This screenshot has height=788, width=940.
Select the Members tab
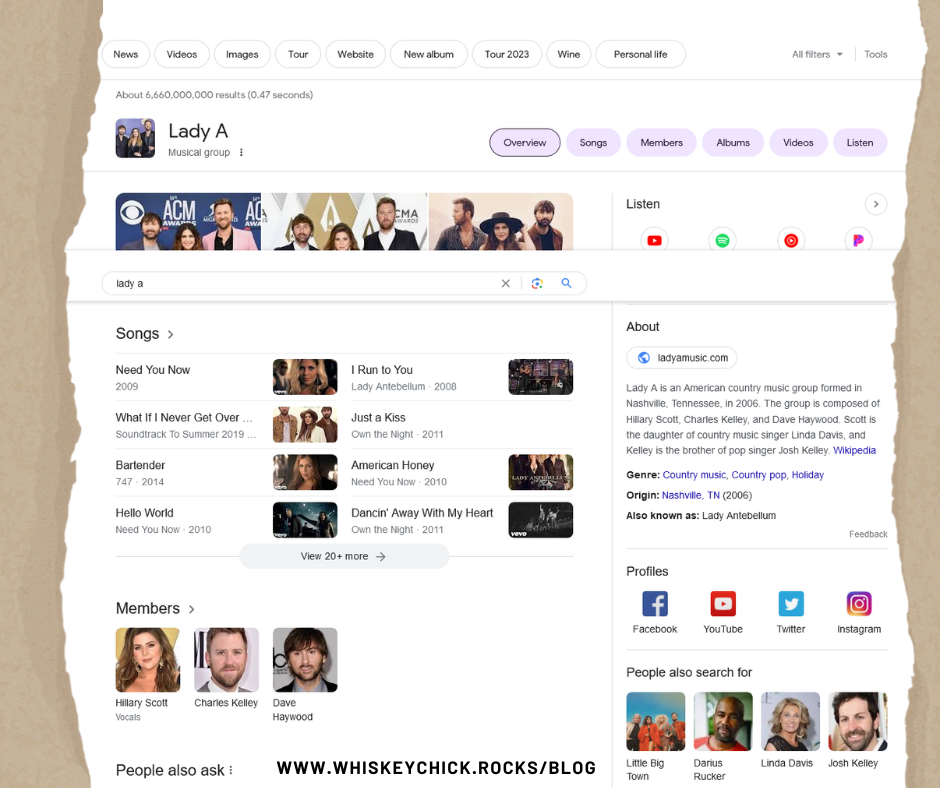pos(661,143)
